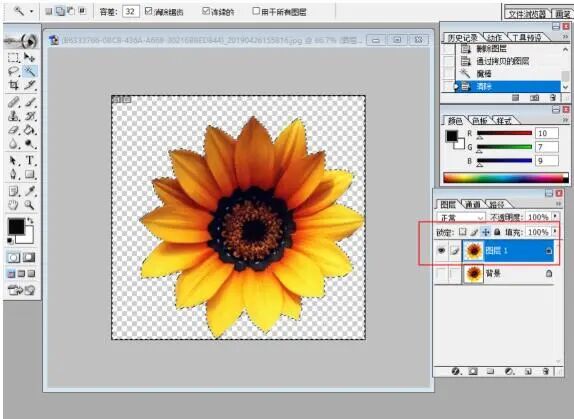Select the Move tool
Image resolution: width=574 pixels, height=419 pixels.
(29, 57)
